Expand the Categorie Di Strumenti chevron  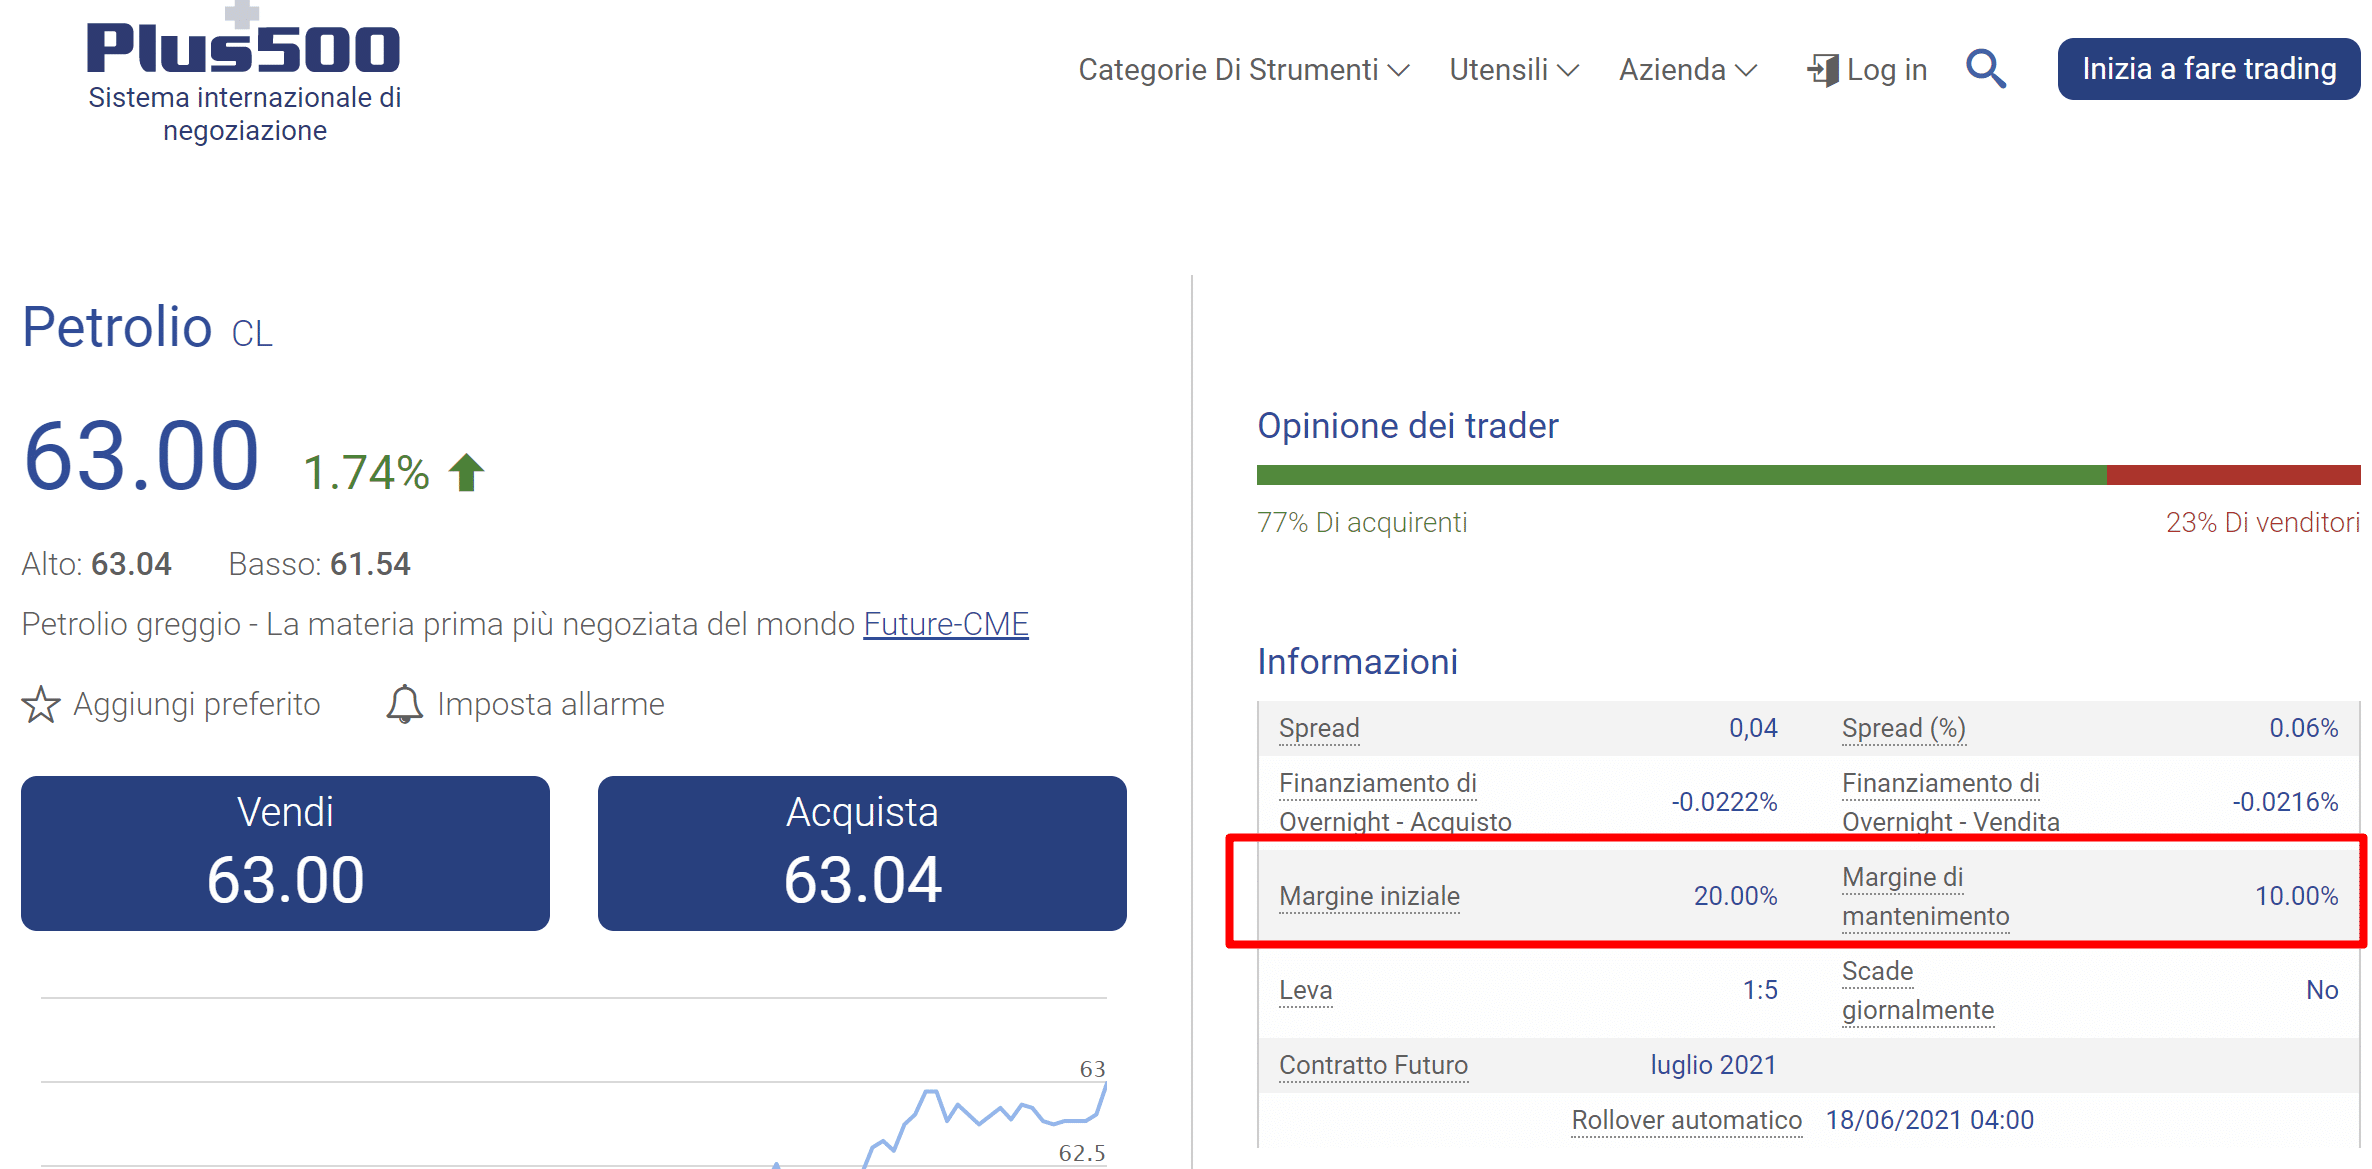[1399, 70]
